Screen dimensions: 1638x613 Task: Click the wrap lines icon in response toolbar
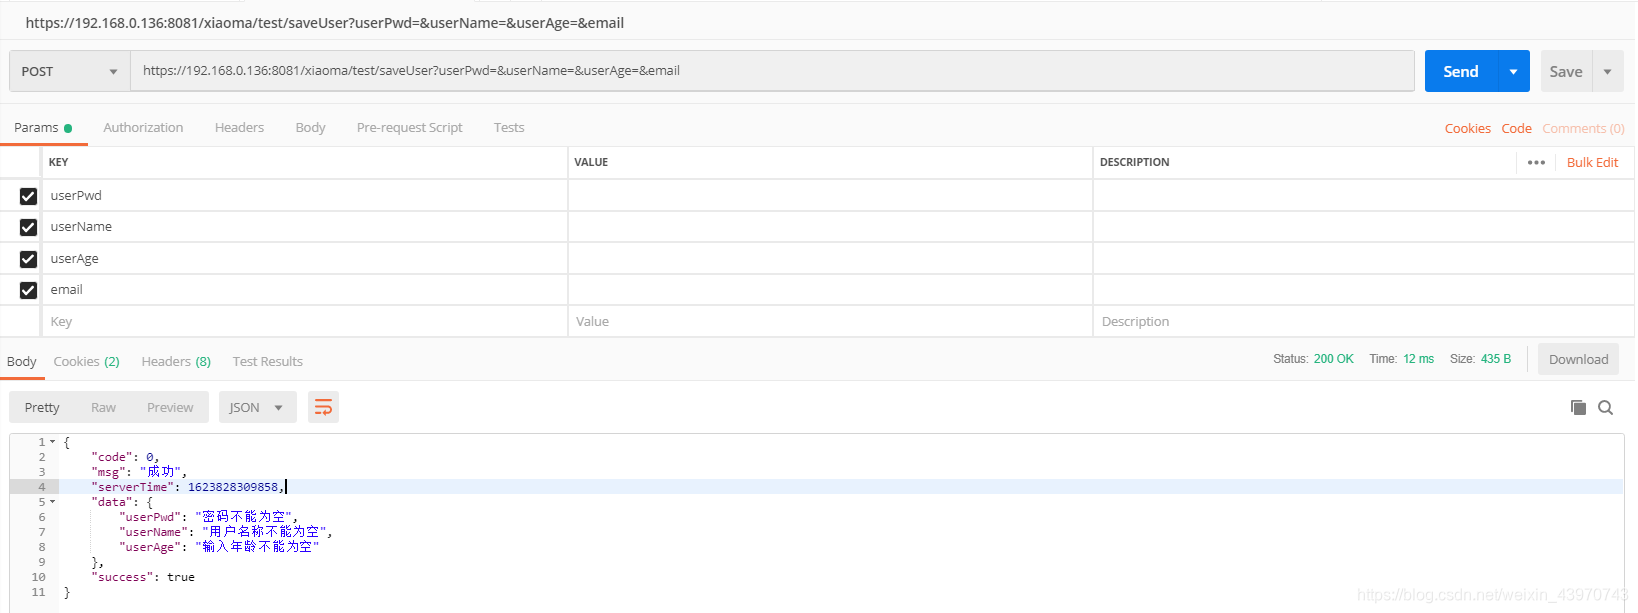[x=323, y=407]
